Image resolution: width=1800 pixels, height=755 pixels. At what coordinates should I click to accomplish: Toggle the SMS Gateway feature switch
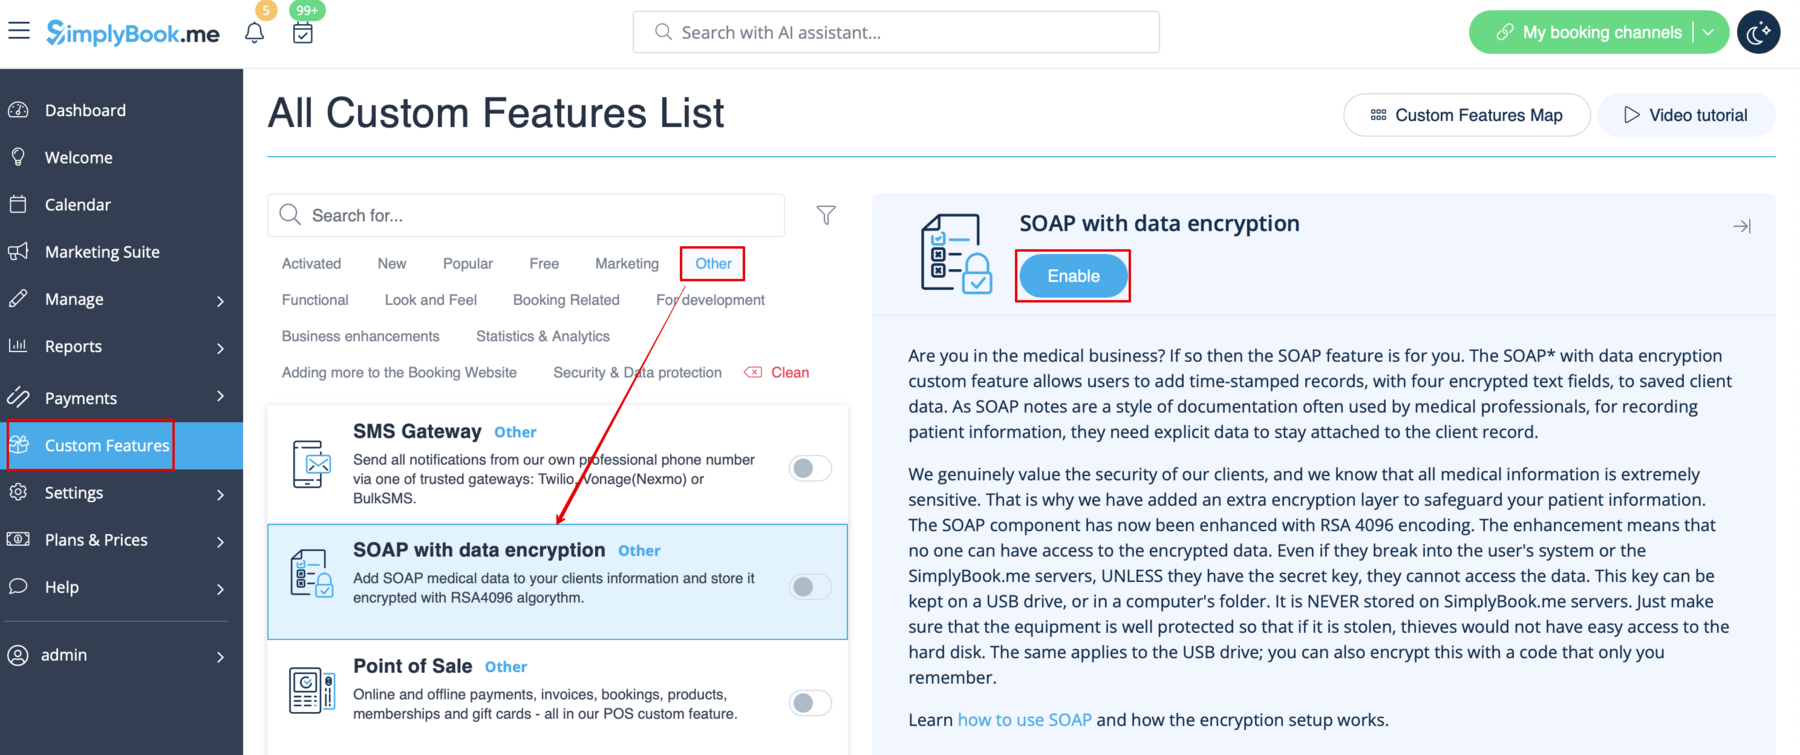pos(809,468)
